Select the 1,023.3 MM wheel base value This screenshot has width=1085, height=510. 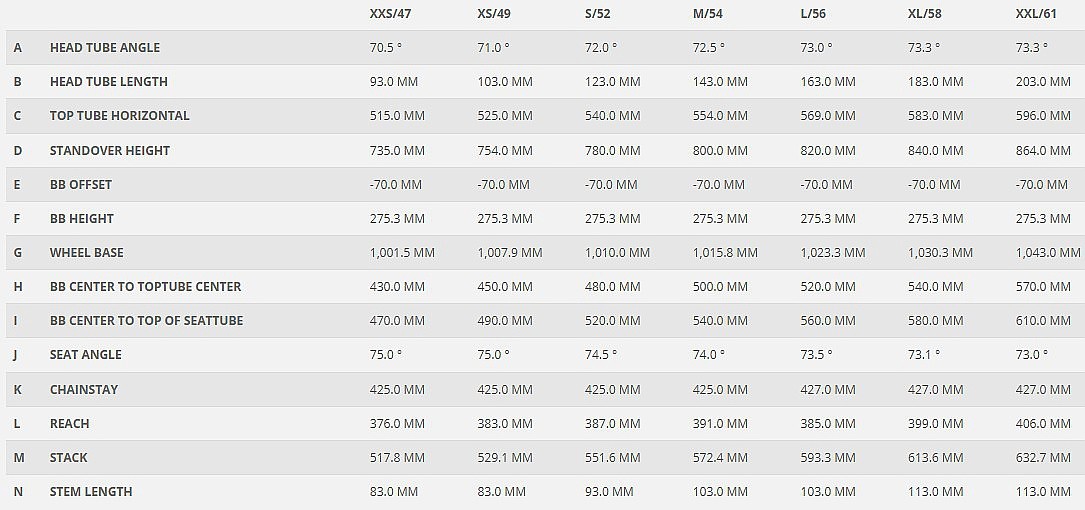point(833,253)
